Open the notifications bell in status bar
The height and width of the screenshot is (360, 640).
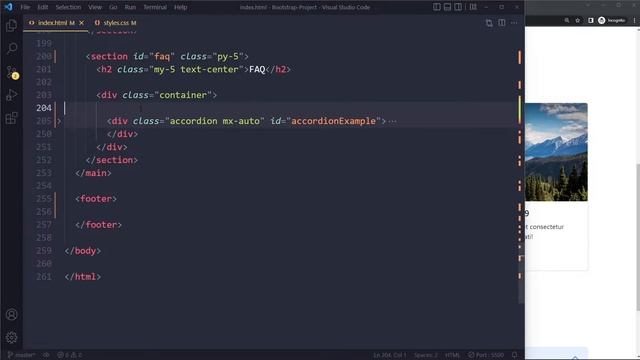point(515,355)
